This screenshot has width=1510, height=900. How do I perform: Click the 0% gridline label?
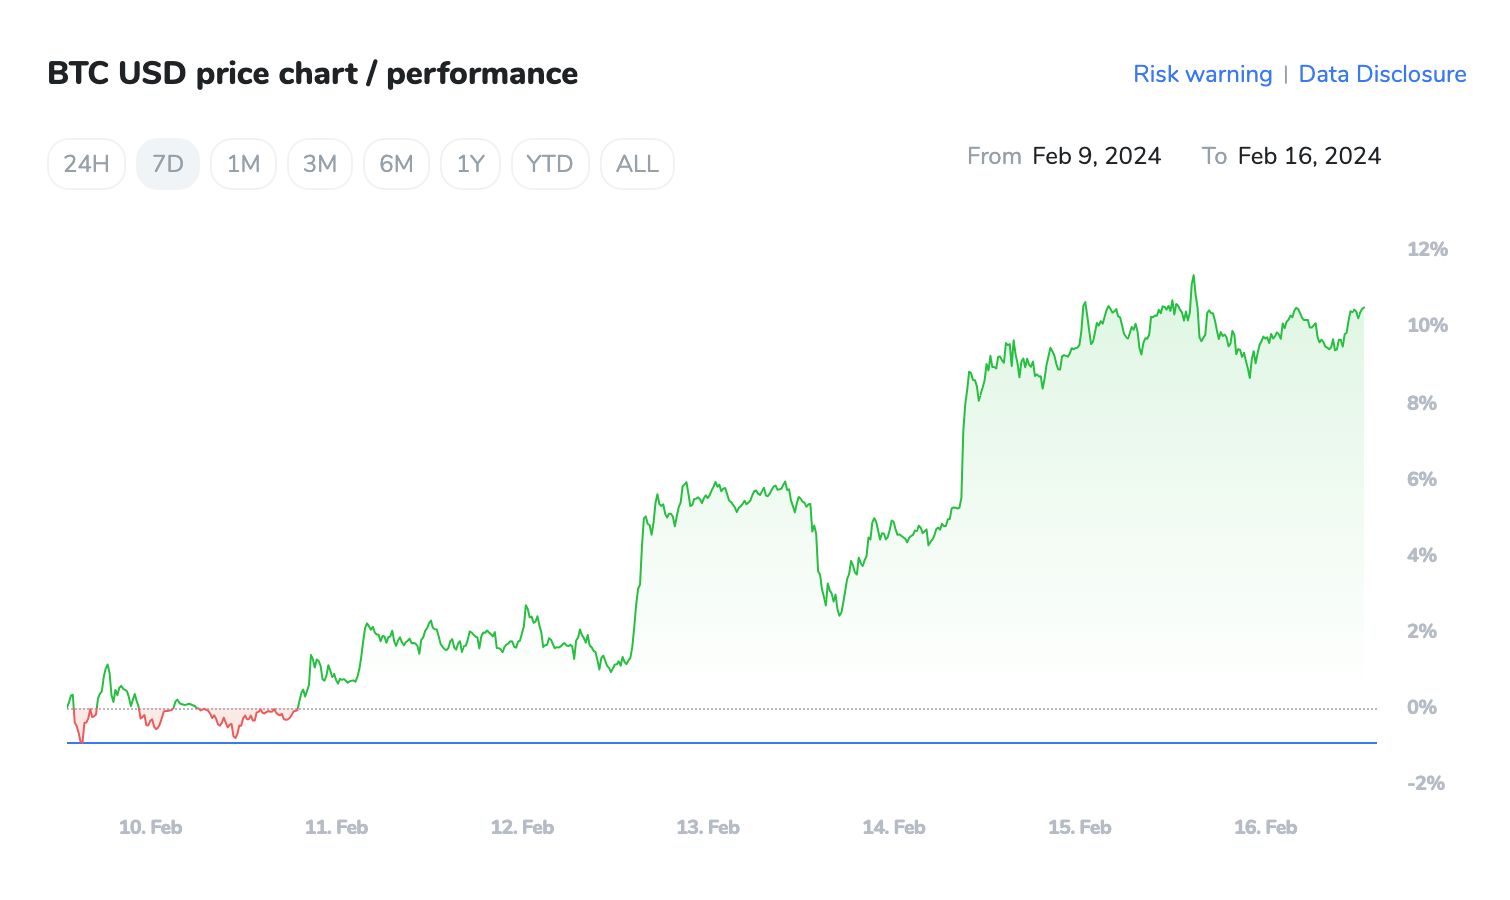[1420, 706]
